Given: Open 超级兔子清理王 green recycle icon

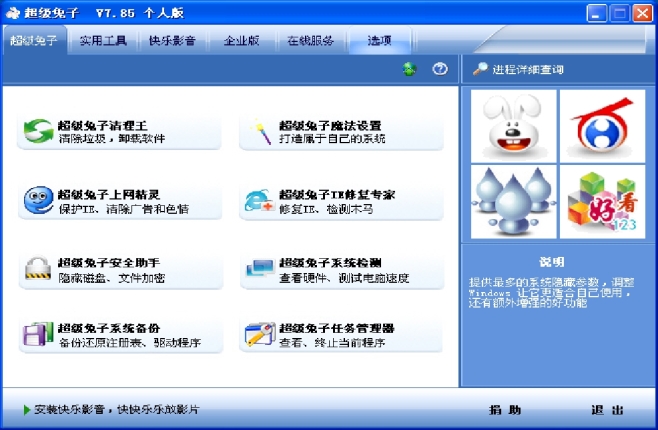Looking at the screenshot, I should (x=38, y=131).
